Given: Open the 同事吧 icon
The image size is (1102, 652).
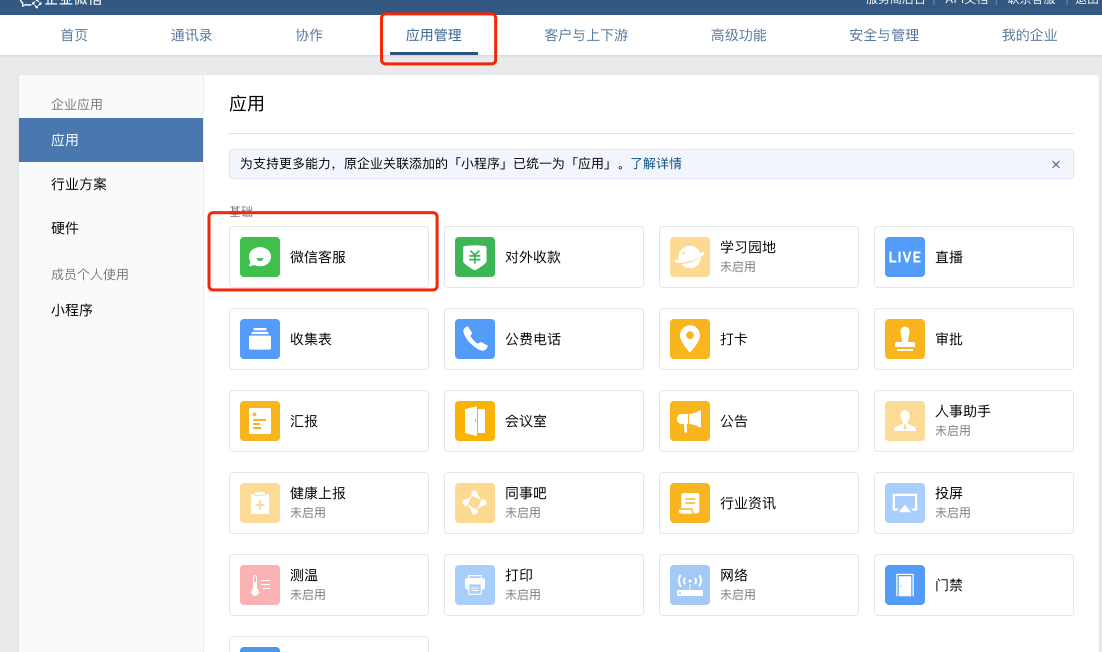Looking at the screenshot, I should point(475,503).
